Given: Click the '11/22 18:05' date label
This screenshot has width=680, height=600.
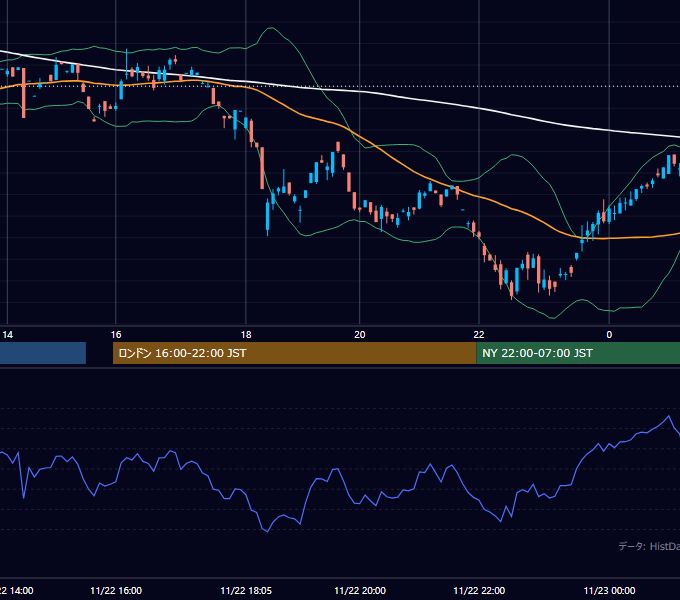Looking at the screenshot, I should [246, 590].
